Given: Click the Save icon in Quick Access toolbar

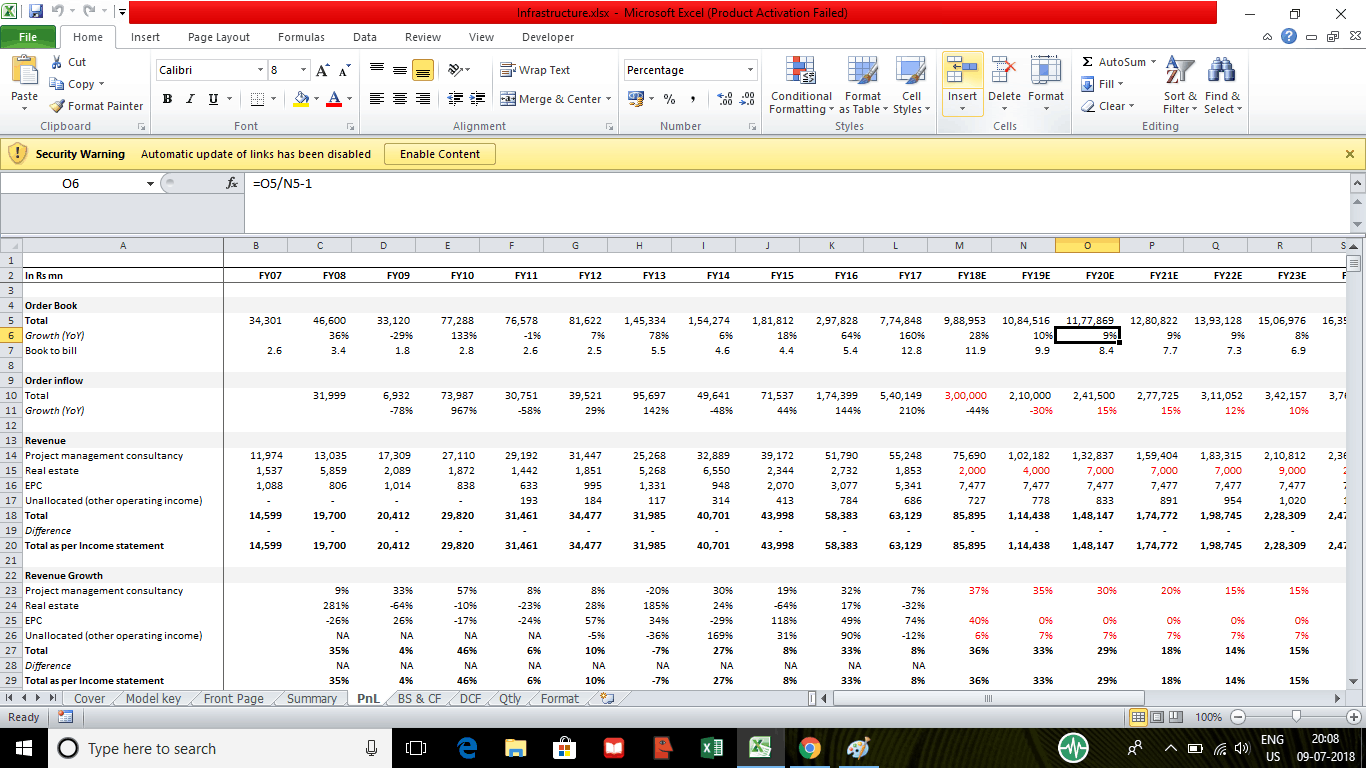Looking at the screenshot, I should [x=36, y=13].
